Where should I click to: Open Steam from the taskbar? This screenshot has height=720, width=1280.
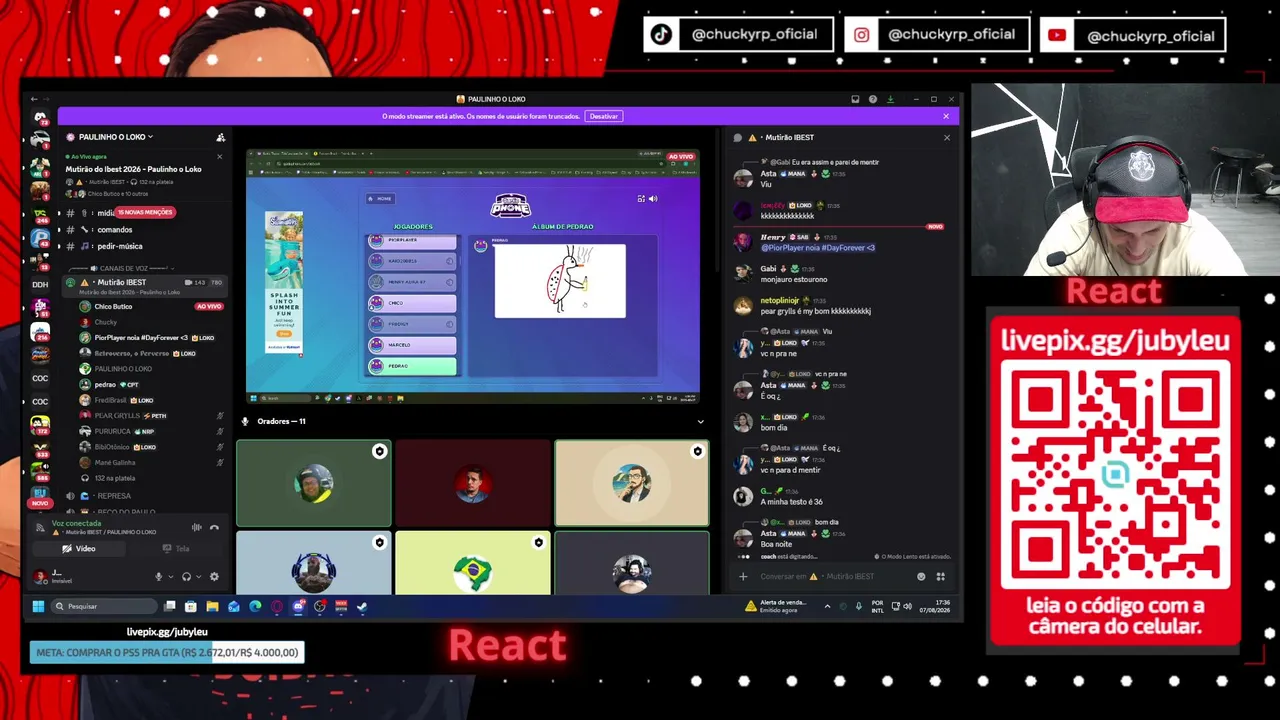(362, 606)
